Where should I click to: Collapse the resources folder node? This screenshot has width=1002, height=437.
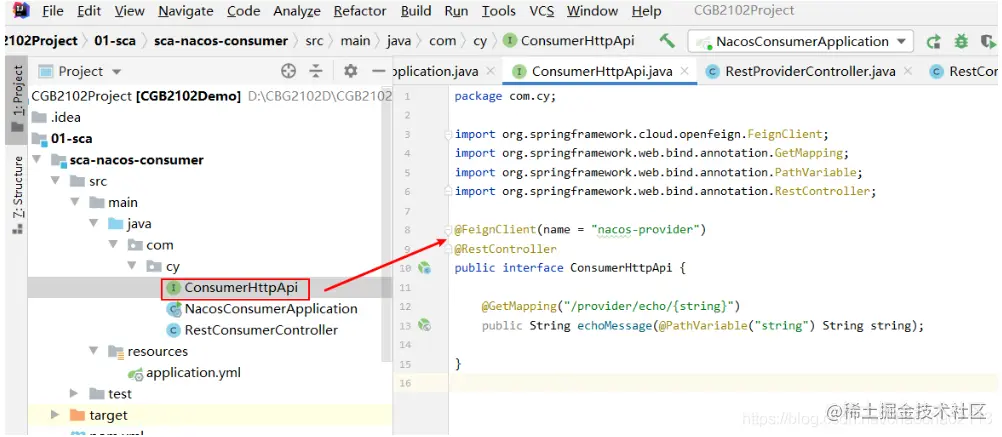point(94,351)
